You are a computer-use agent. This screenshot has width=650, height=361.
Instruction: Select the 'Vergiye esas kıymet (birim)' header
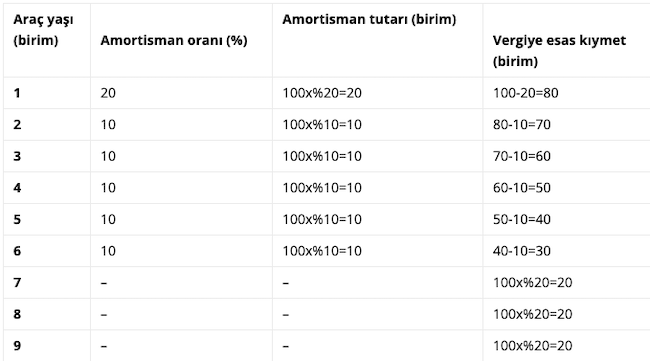pyautogui.click(x=559, y=51)
